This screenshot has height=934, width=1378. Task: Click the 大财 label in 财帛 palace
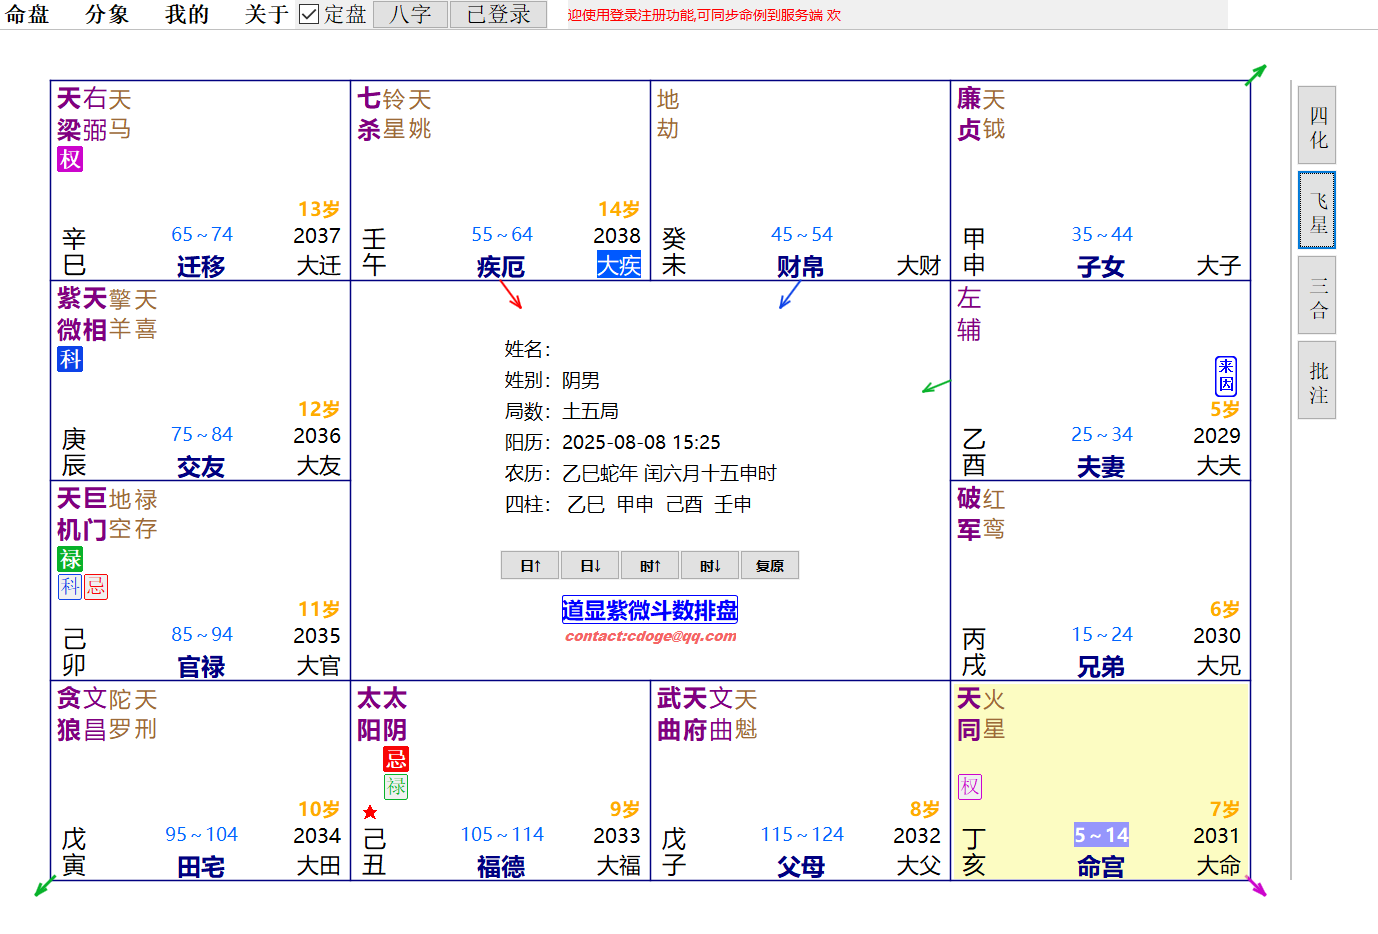(x=919, y=266)
